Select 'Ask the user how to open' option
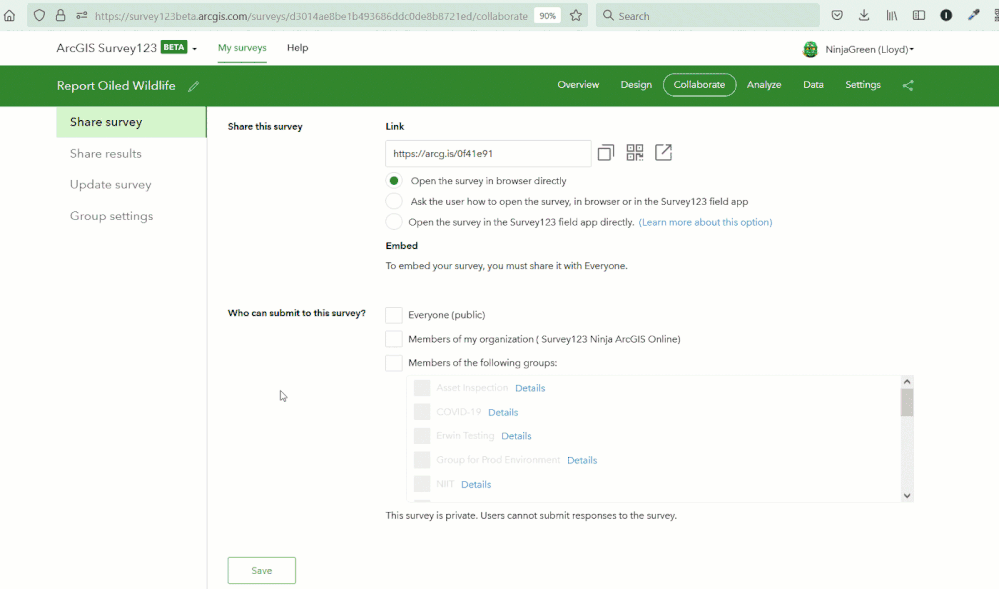Screen dimensions: 999x589 [394, 201]
